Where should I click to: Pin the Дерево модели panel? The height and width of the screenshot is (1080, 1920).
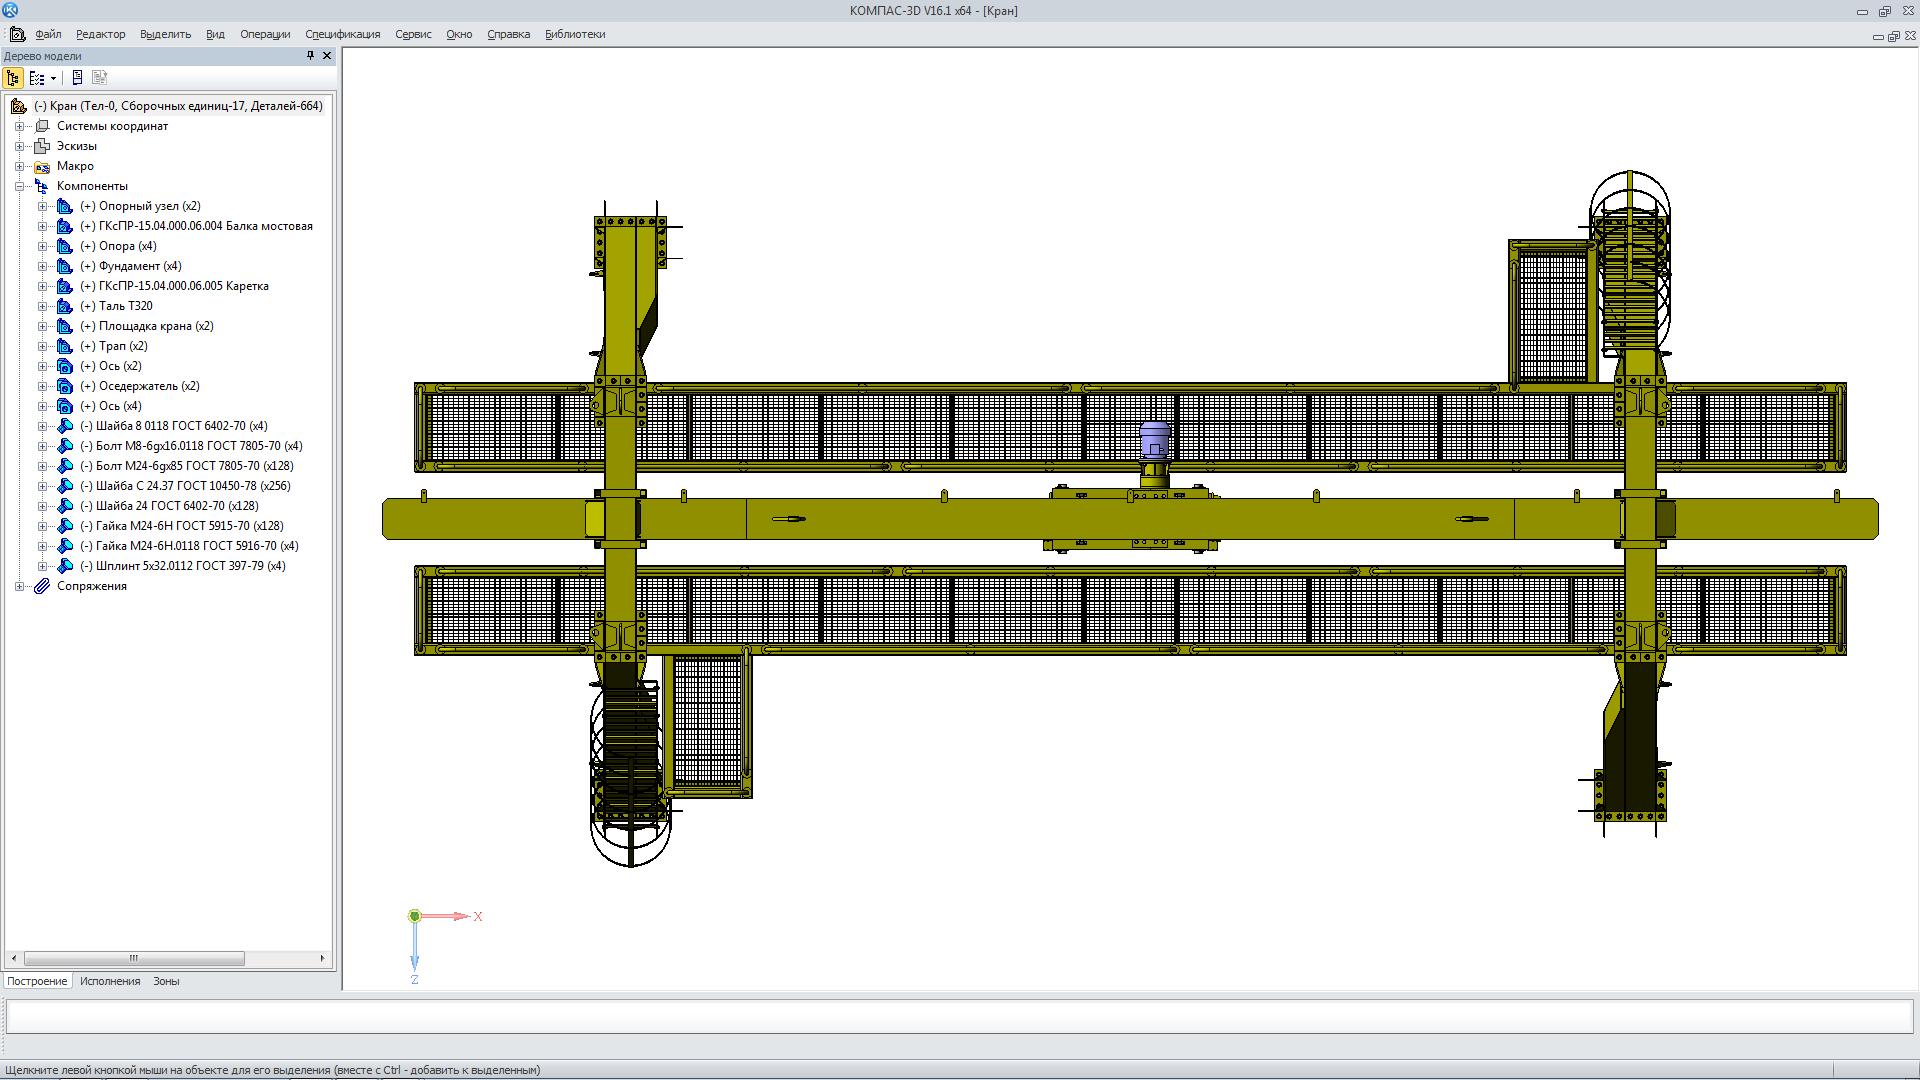pos(310,56)
